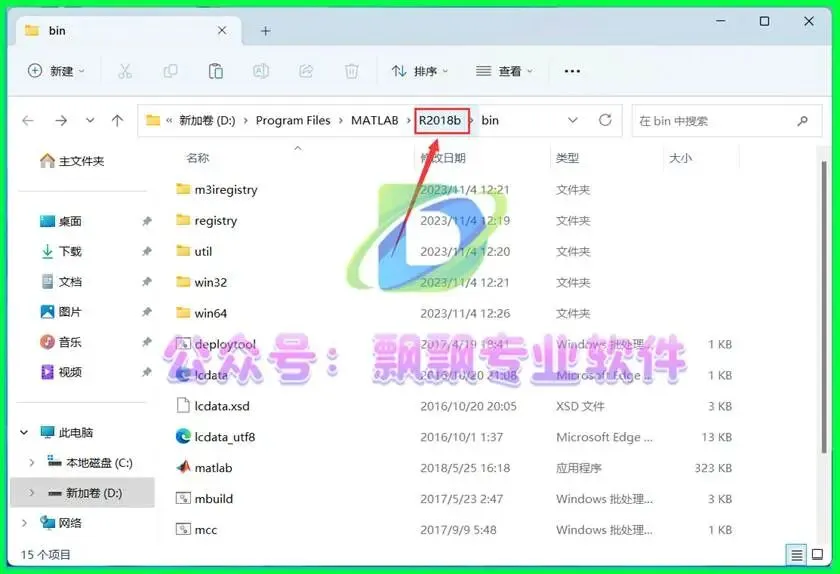840x574 pixels.
Task: Open 文档 in navigation pane
Action: (61, 281)
